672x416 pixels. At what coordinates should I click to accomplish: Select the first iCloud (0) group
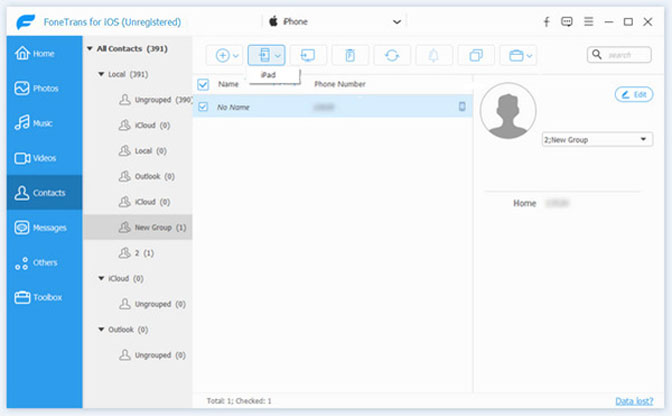coord(144,125)
